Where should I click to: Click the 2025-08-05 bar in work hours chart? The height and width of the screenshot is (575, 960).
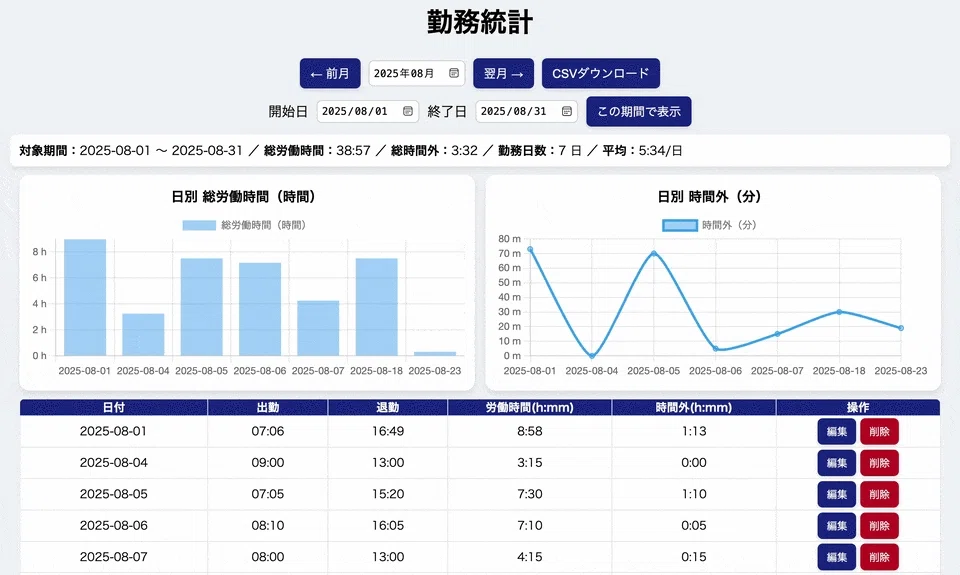click(x=201, y=307)
